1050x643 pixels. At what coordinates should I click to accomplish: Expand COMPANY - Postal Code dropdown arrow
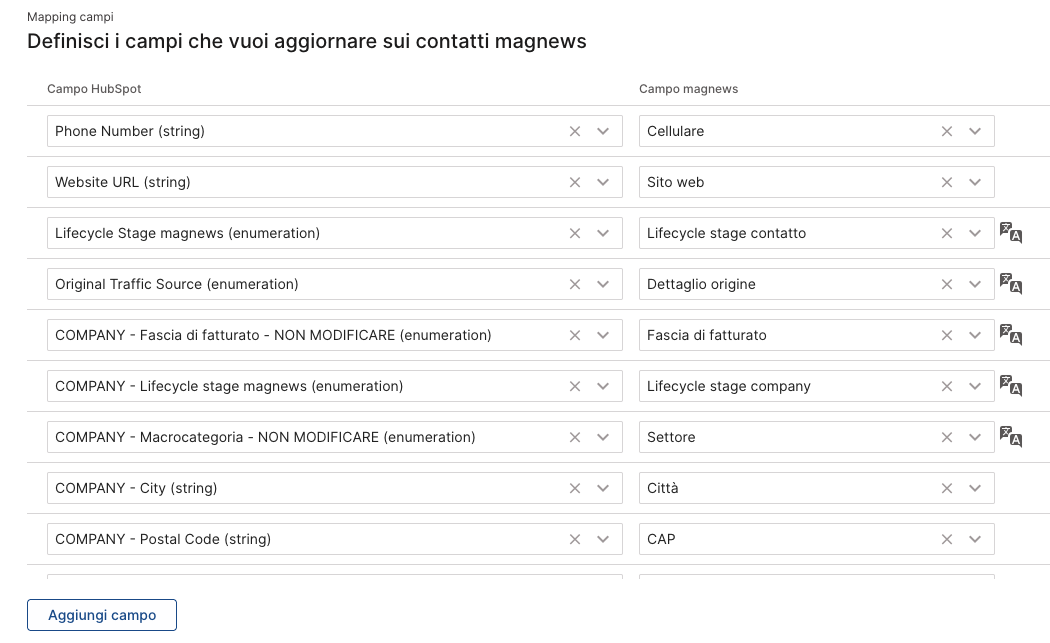coord(603,539)
